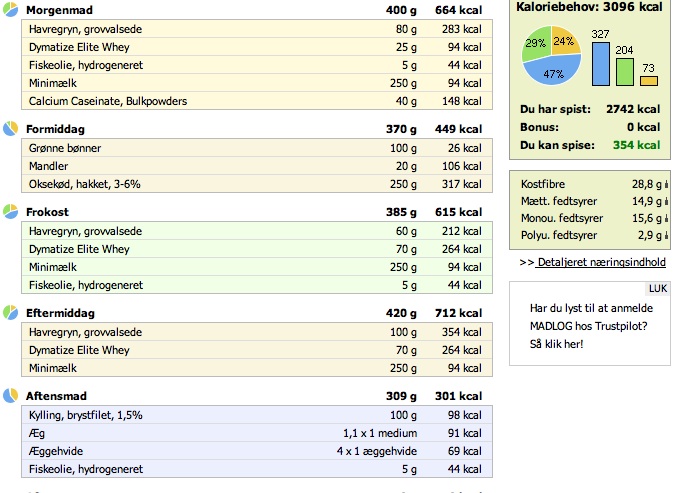Close the Trustpilot box with LUK
The height and width of the screenshot is (493, 678).
(x=658, y=288)
